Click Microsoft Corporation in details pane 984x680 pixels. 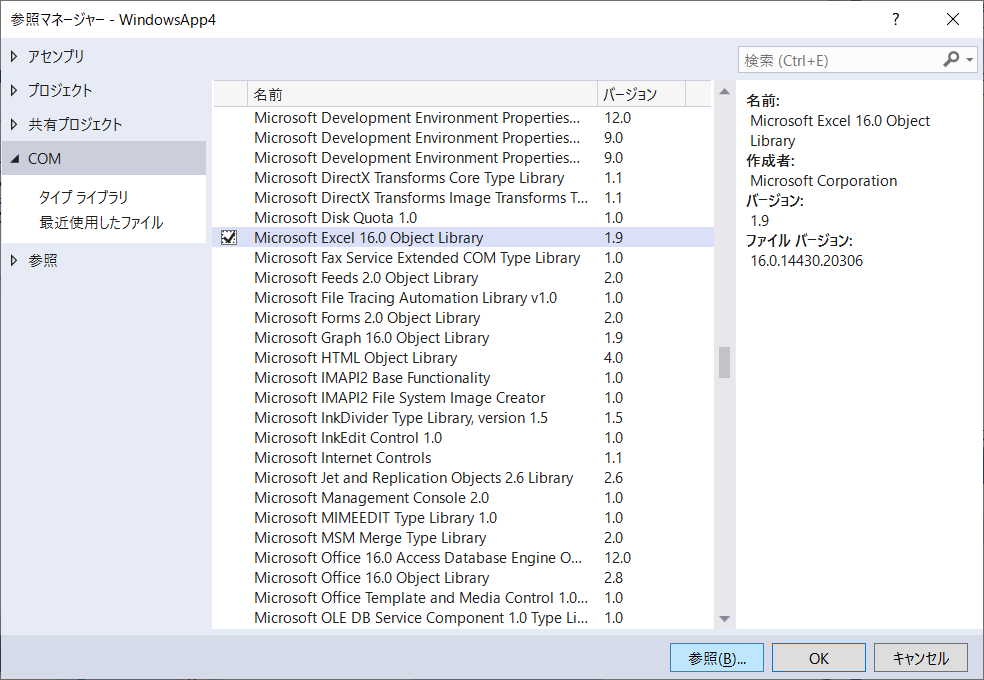(823, 181)
